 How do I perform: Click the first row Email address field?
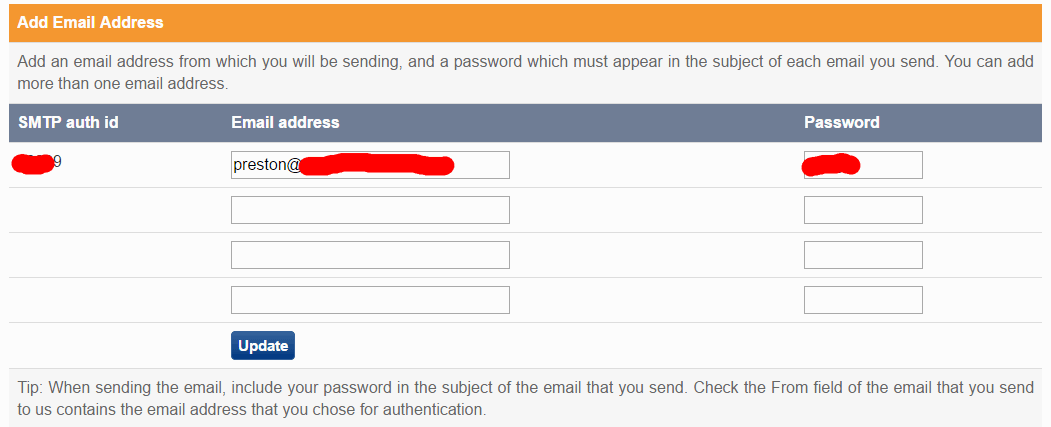(370, 165)
